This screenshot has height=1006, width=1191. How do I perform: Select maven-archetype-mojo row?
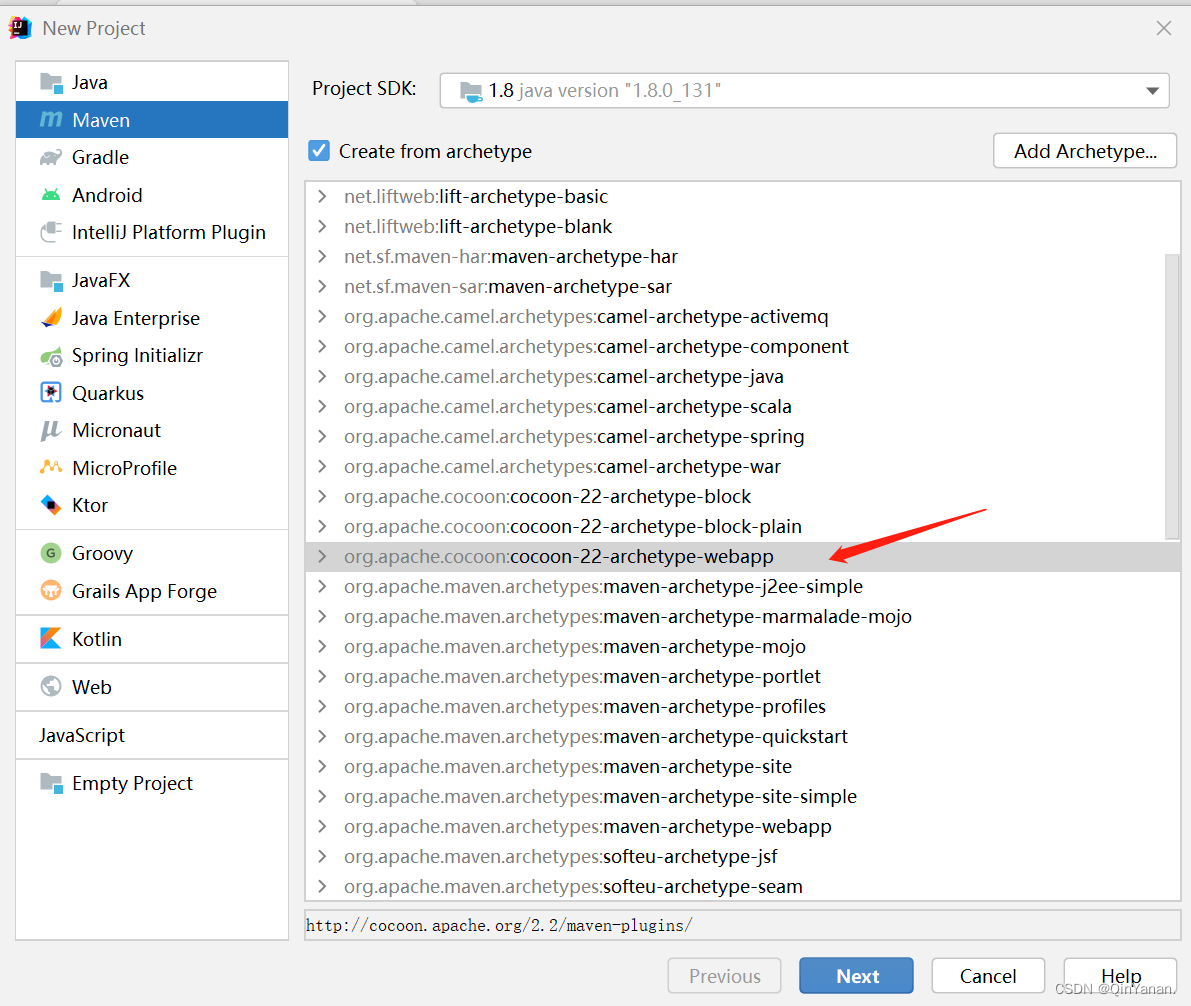tap(742, 647)
